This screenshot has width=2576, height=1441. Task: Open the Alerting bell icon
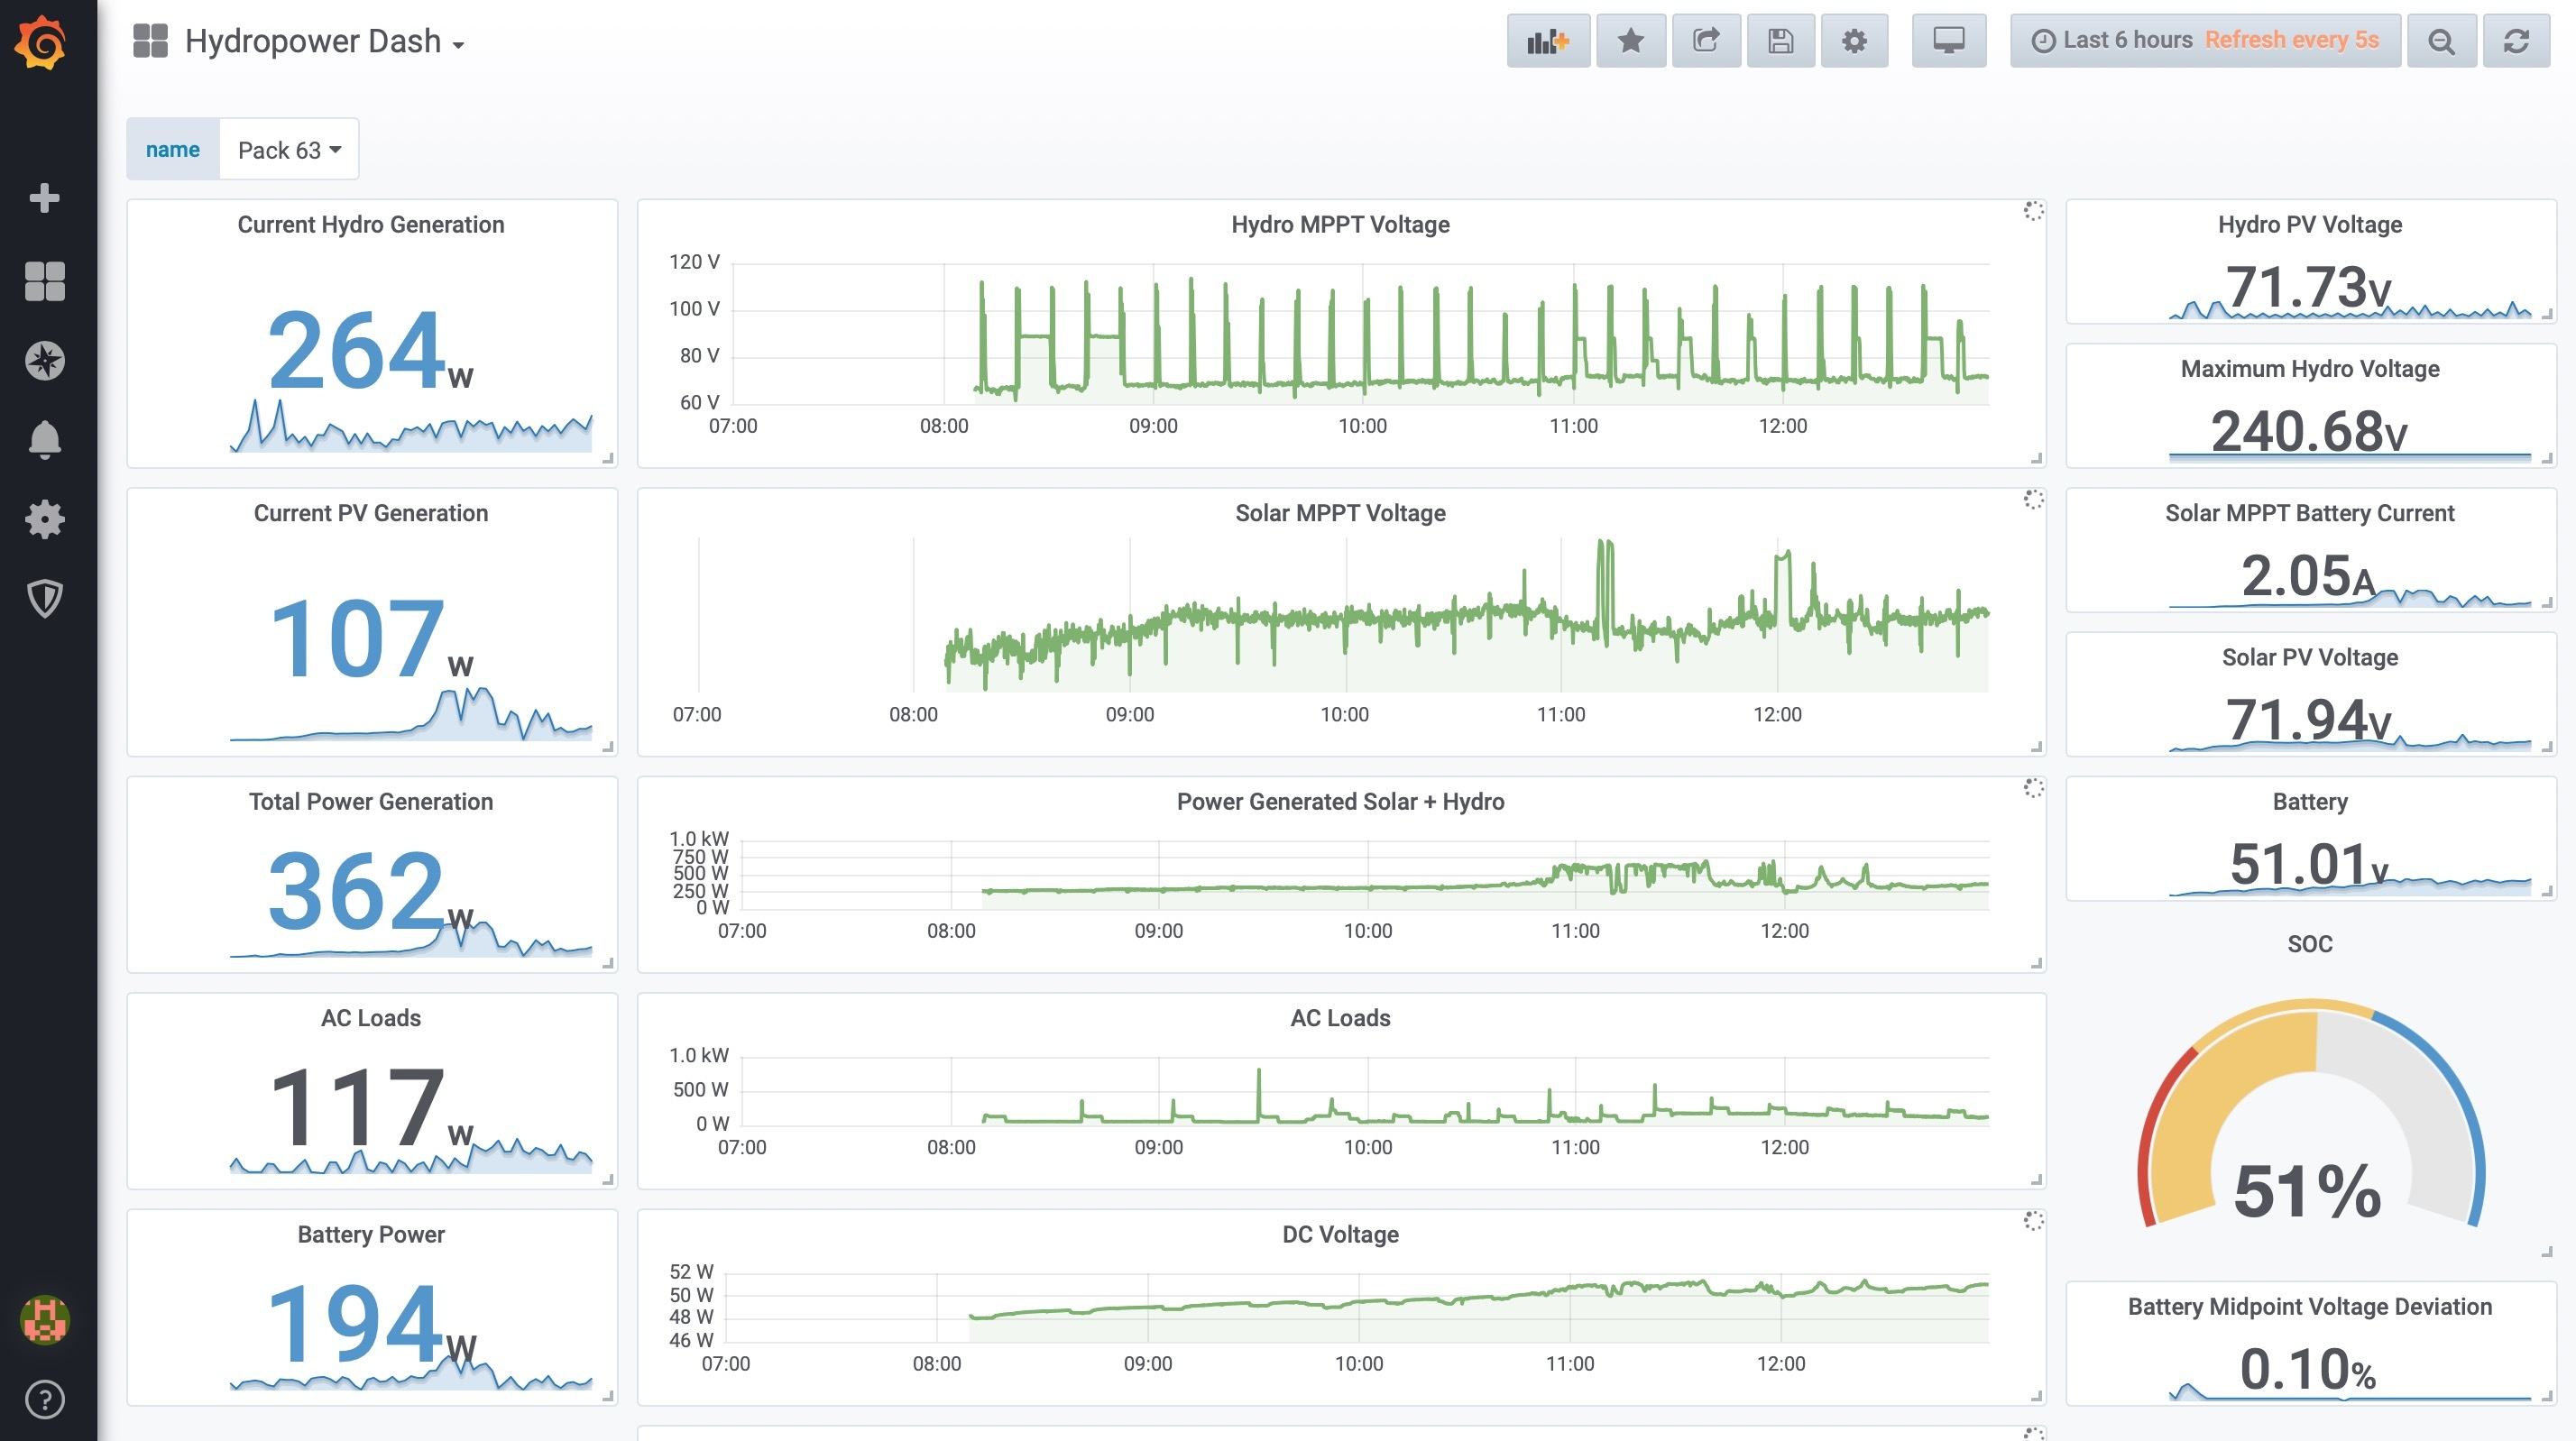44,439
